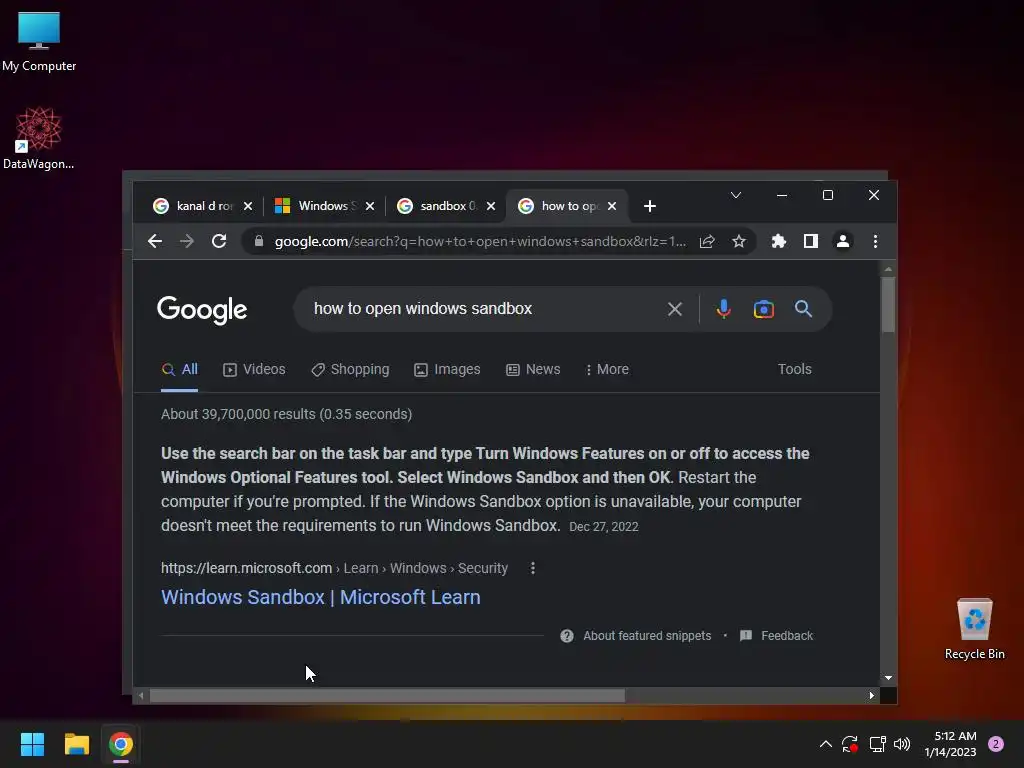Open the notification badge showing 2
The image size is (1024, 768).
point(996,744)
